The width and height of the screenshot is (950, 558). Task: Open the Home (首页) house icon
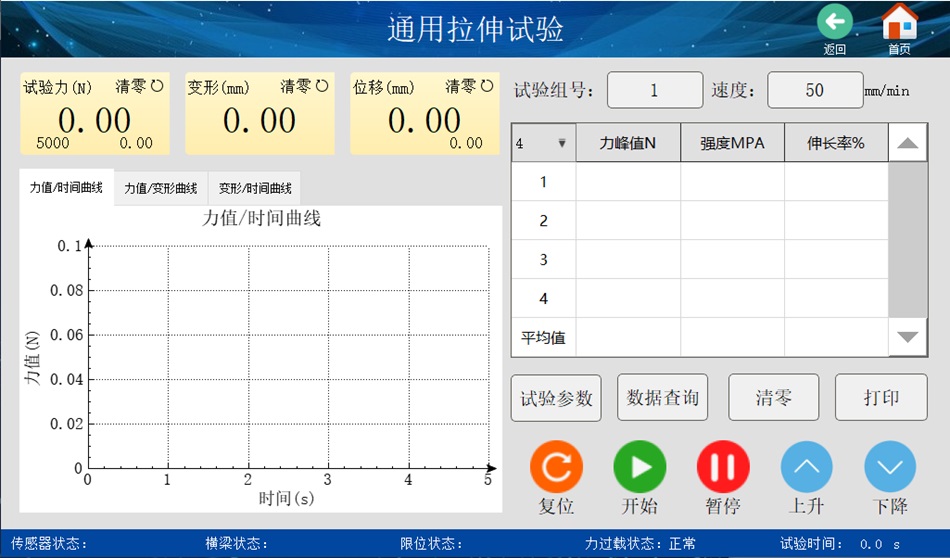coord(899,22)
